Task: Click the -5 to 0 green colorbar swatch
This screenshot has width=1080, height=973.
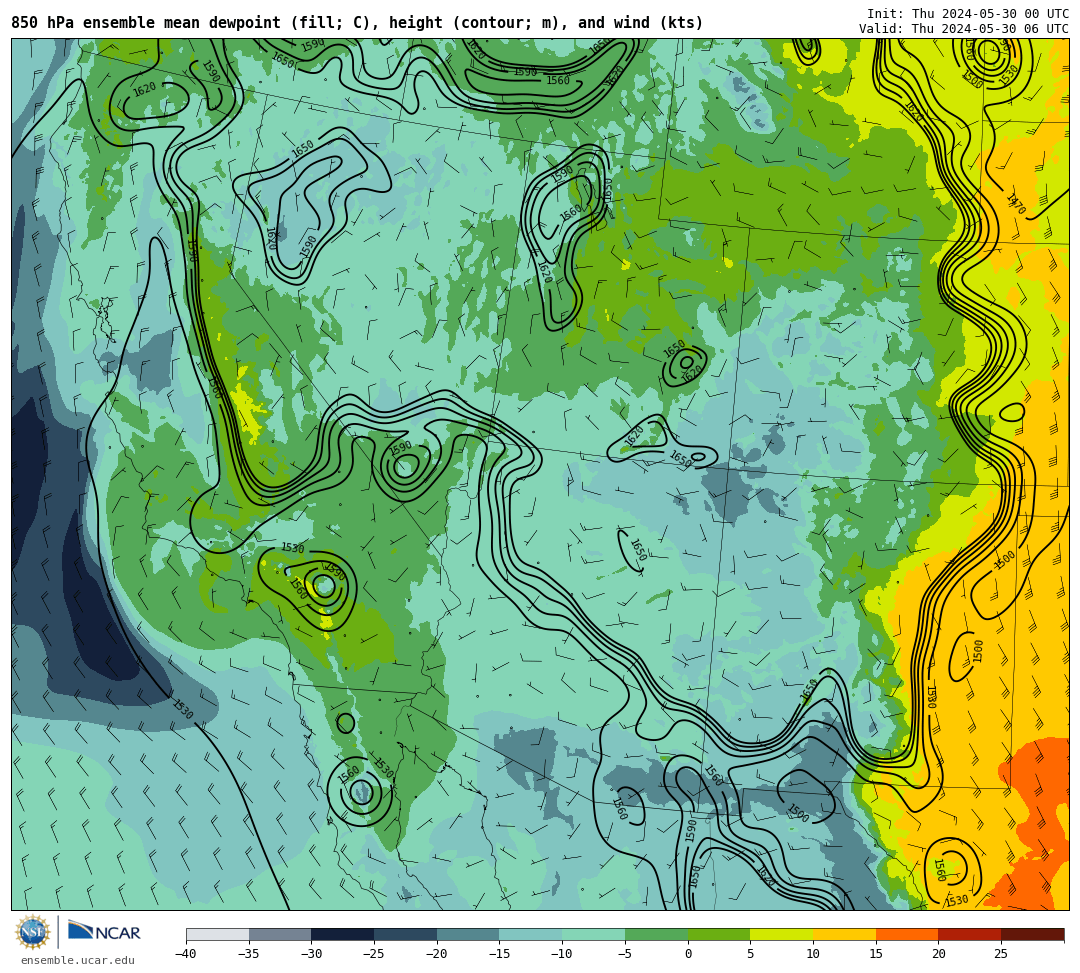Action: click(656, 934)
